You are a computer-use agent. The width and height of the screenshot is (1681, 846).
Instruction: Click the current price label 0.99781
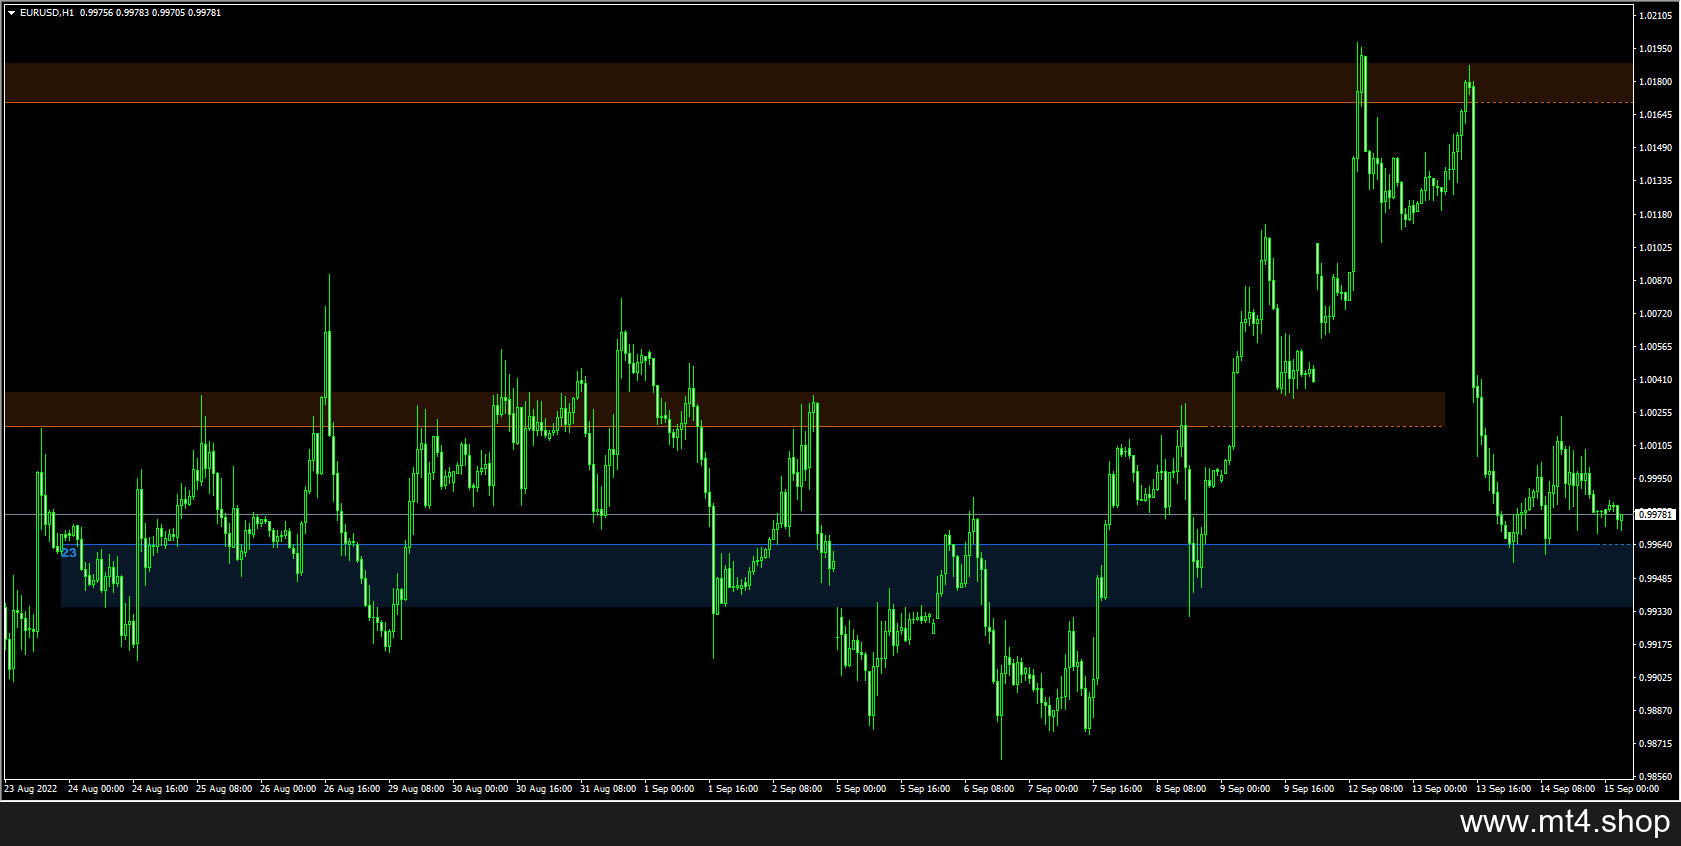[x=1655, y=514]
